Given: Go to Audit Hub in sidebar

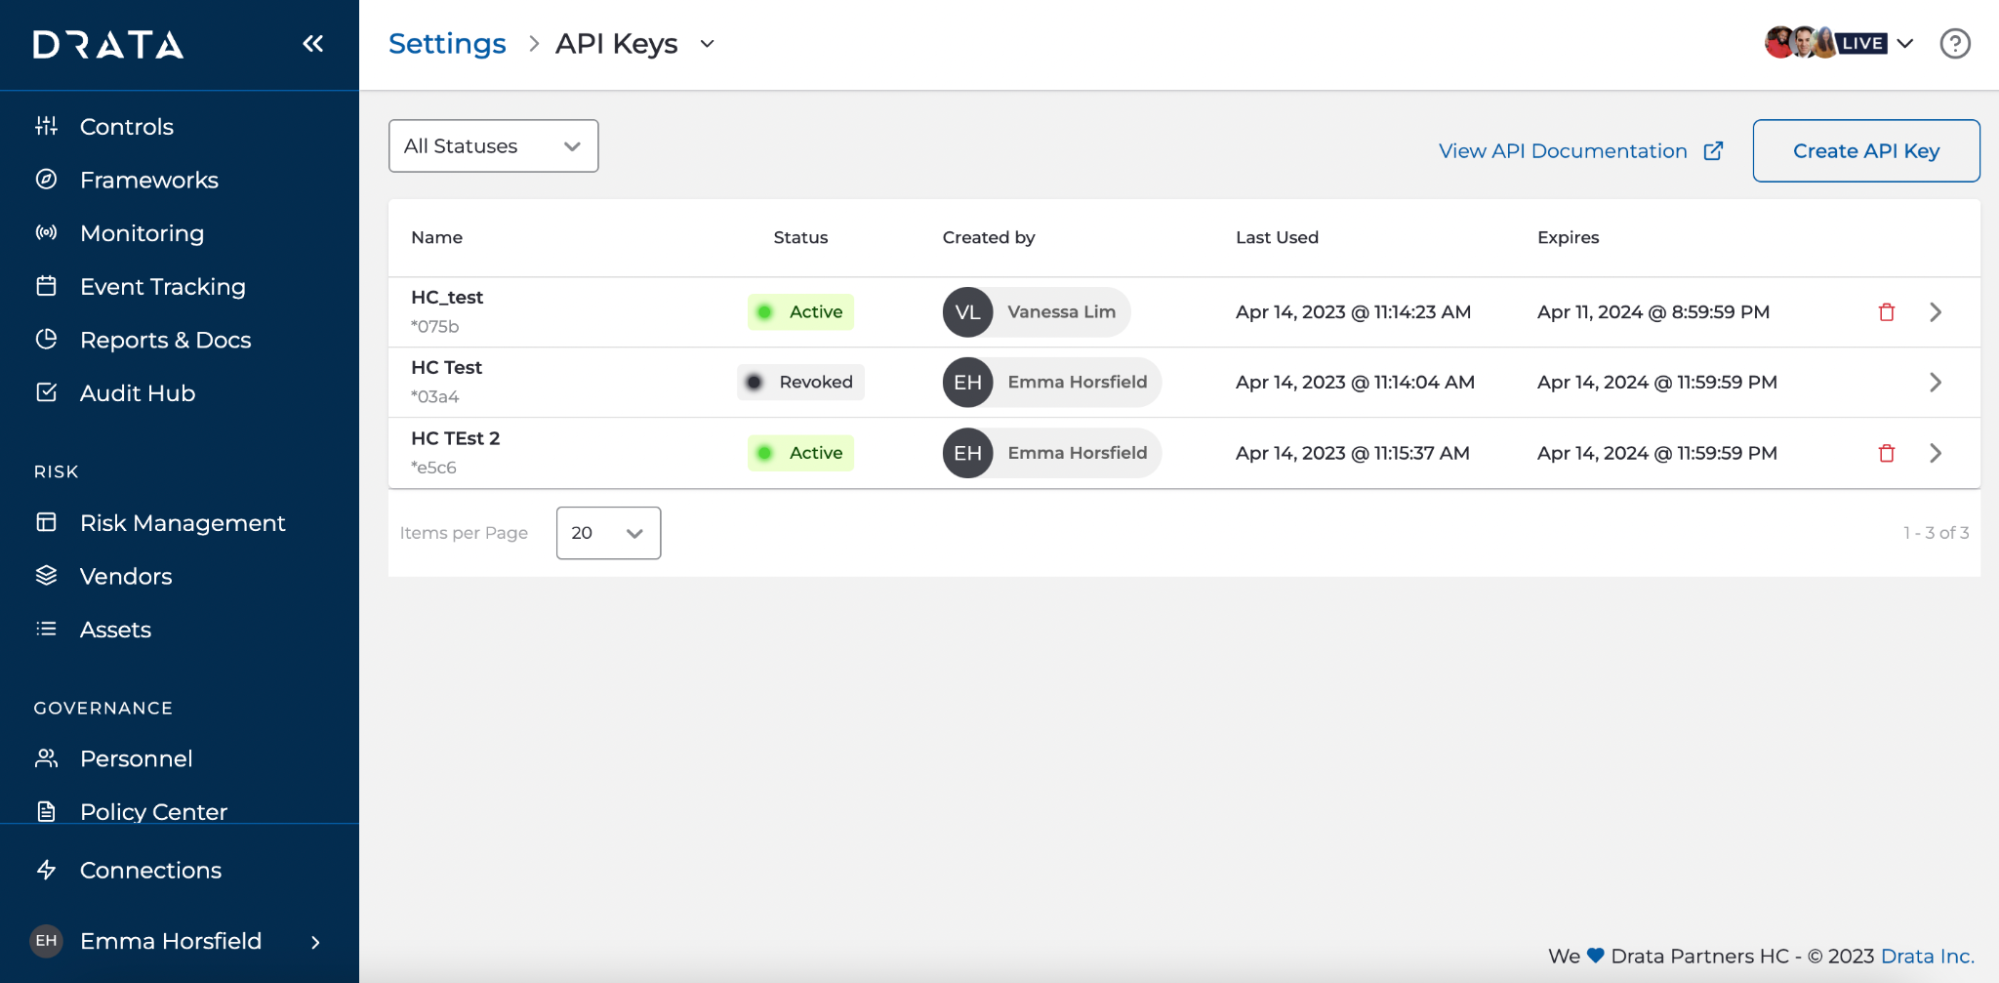Looking at the screenshot, I should [x=137, y=393].
